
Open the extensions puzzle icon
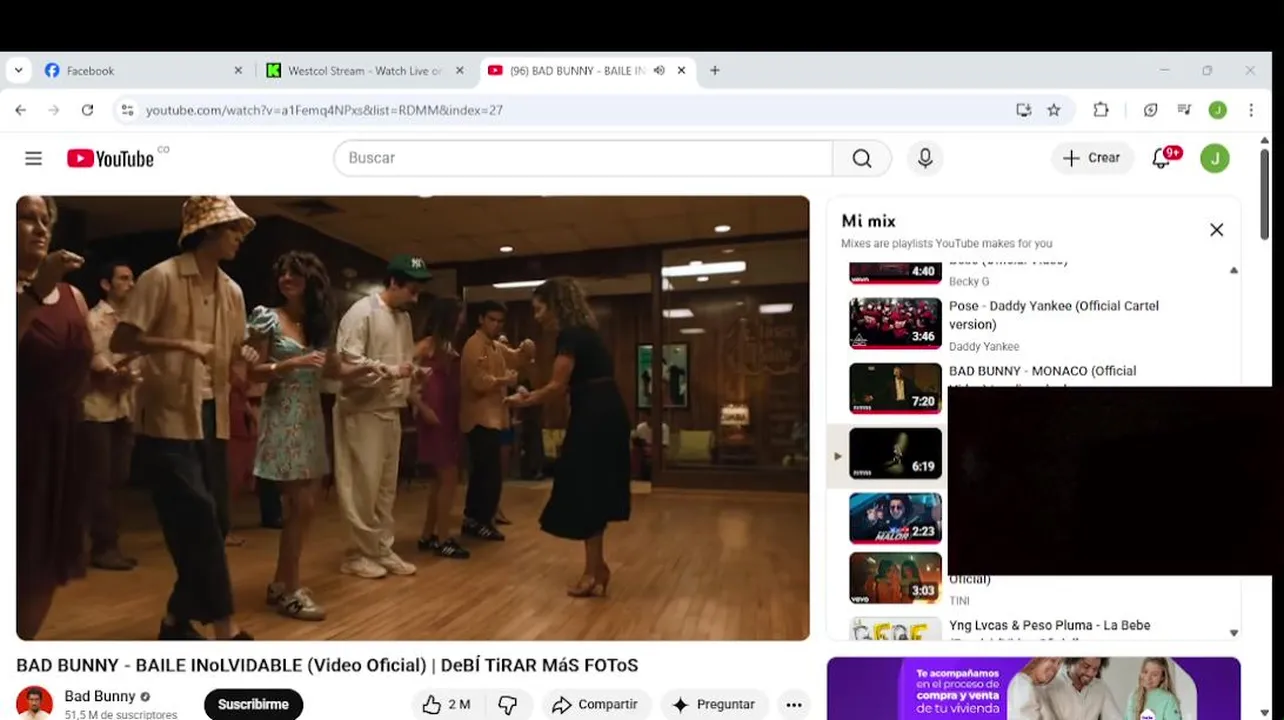(1101, 110)
